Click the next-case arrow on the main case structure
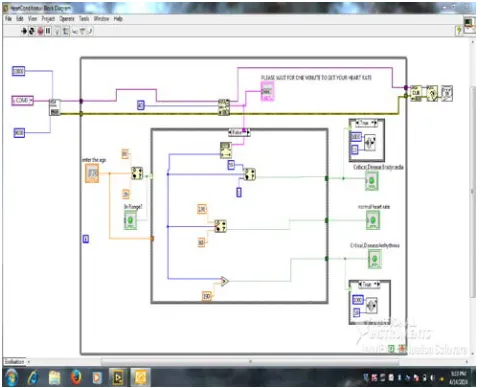This screenshot has width=484, height=388. pyautogui.click(x=248, y=132)
